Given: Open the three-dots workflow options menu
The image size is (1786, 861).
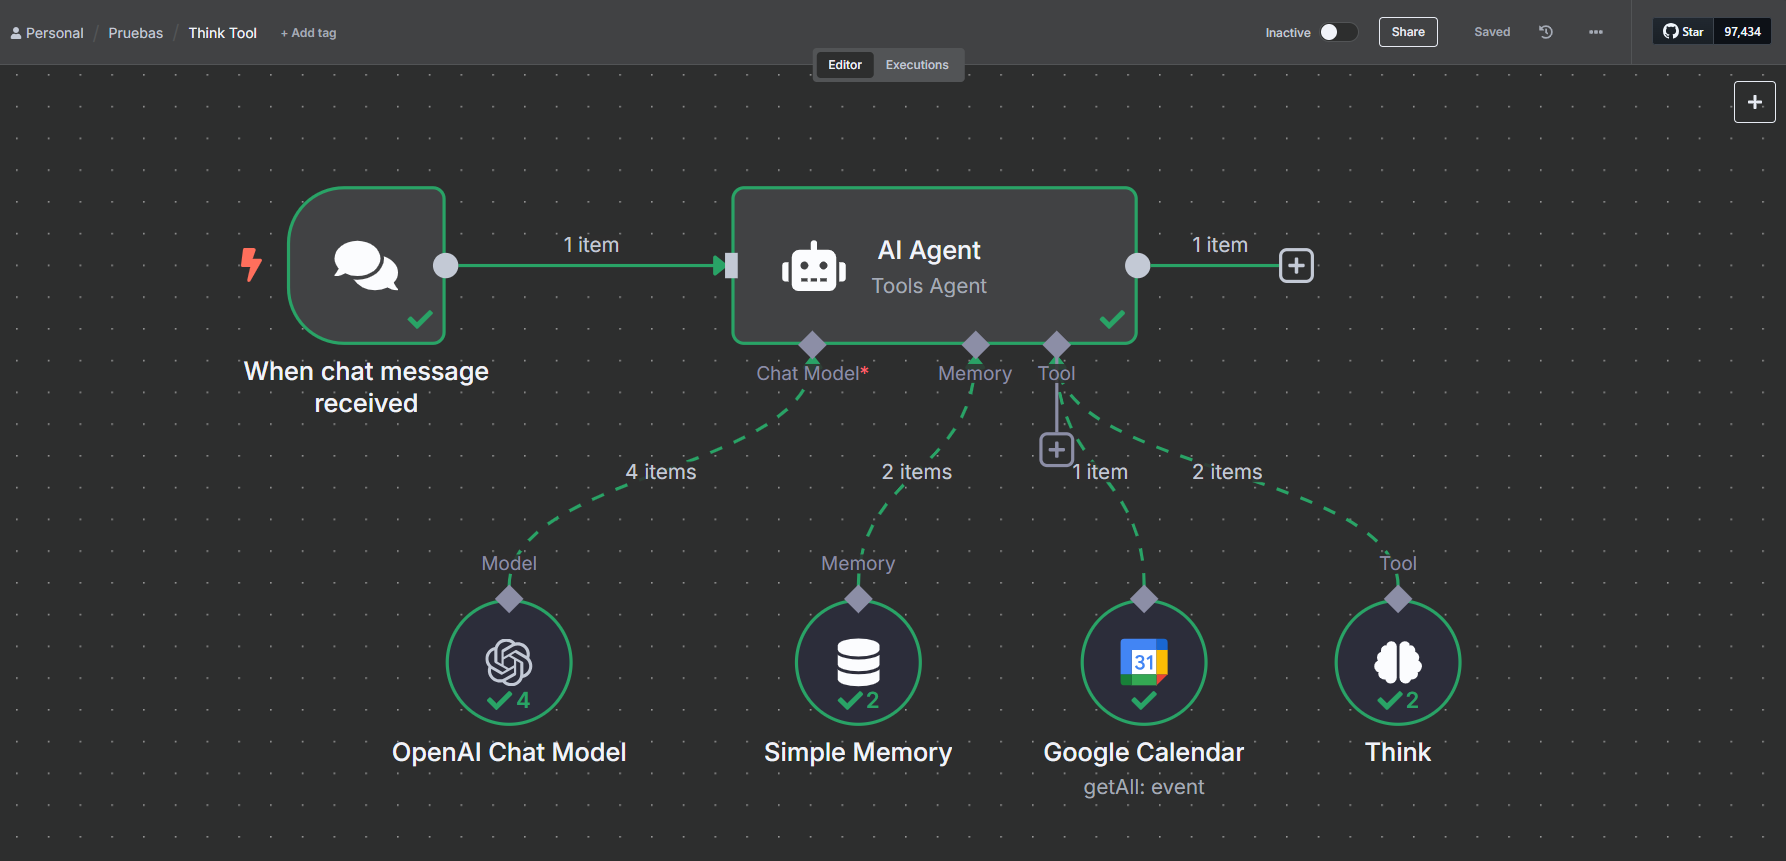Looking at the screenshot, I should click(1596, 32).
